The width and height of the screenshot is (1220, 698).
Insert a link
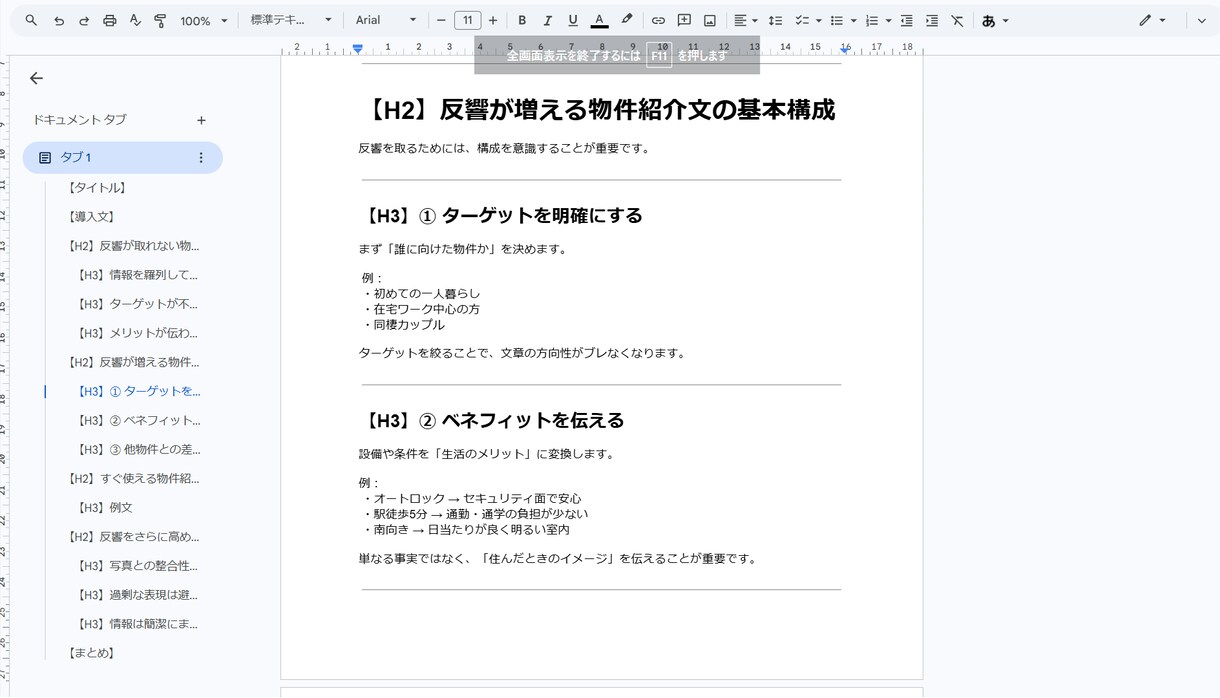point(658,20)
